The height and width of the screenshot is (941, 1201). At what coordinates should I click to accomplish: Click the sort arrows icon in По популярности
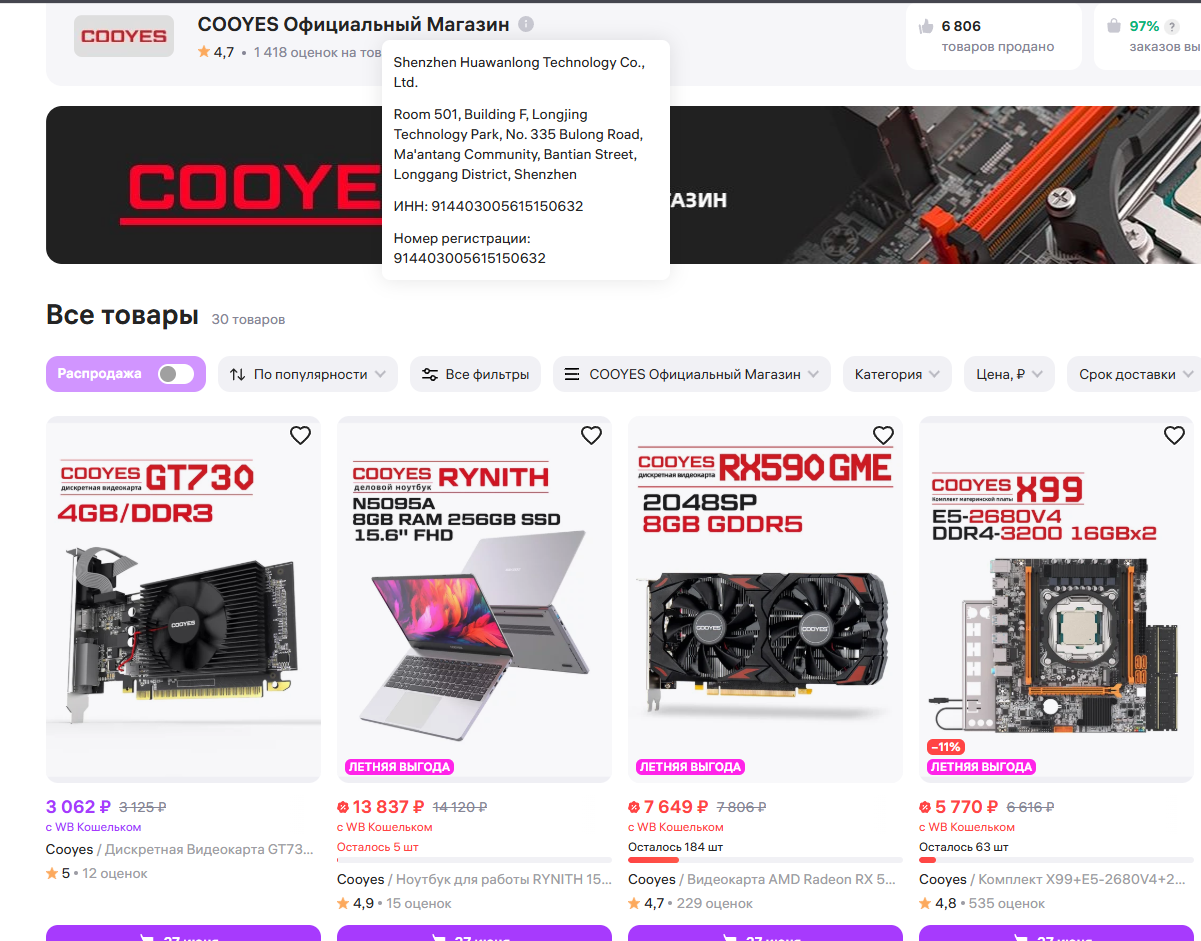coord(237,374)
